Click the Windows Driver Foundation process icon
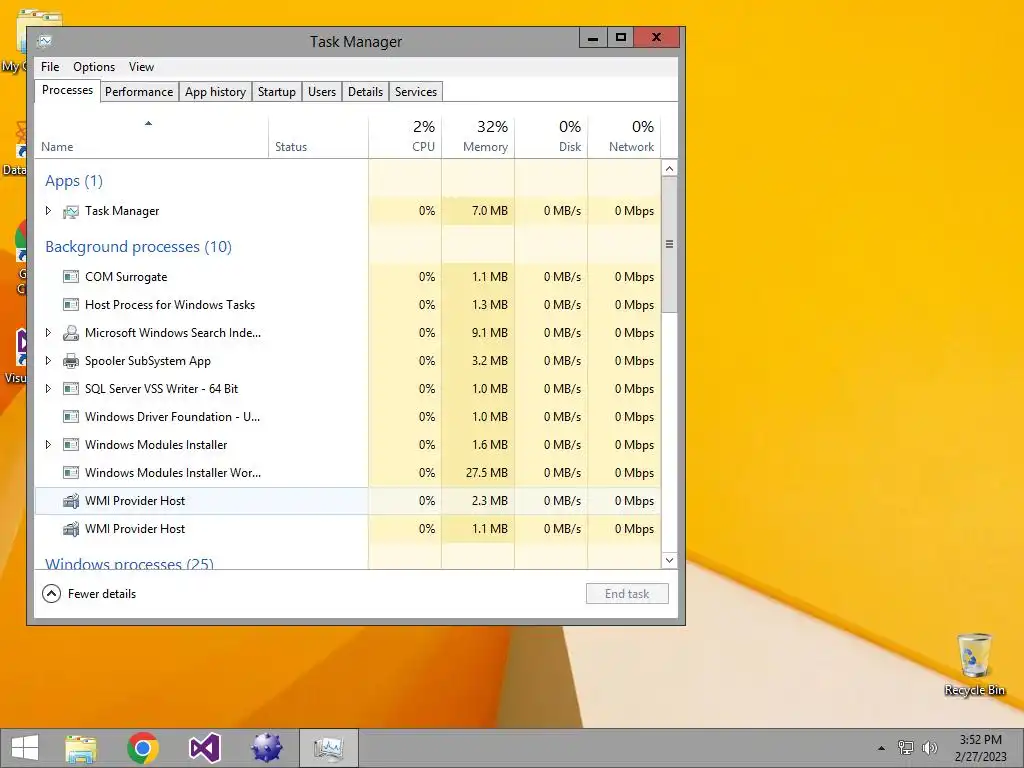 tap(71, 417)
